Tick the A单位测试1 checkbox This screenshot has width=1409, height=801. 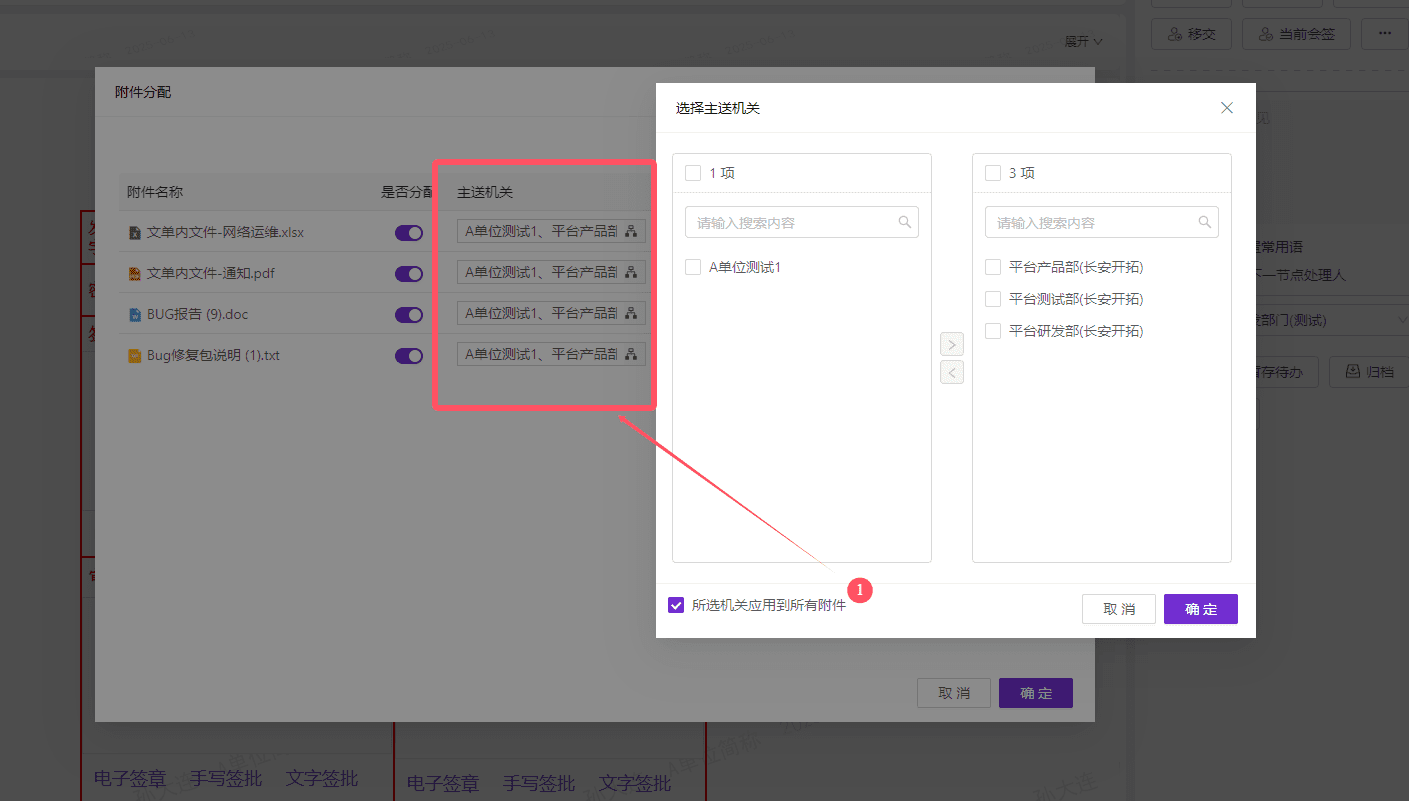693,267
